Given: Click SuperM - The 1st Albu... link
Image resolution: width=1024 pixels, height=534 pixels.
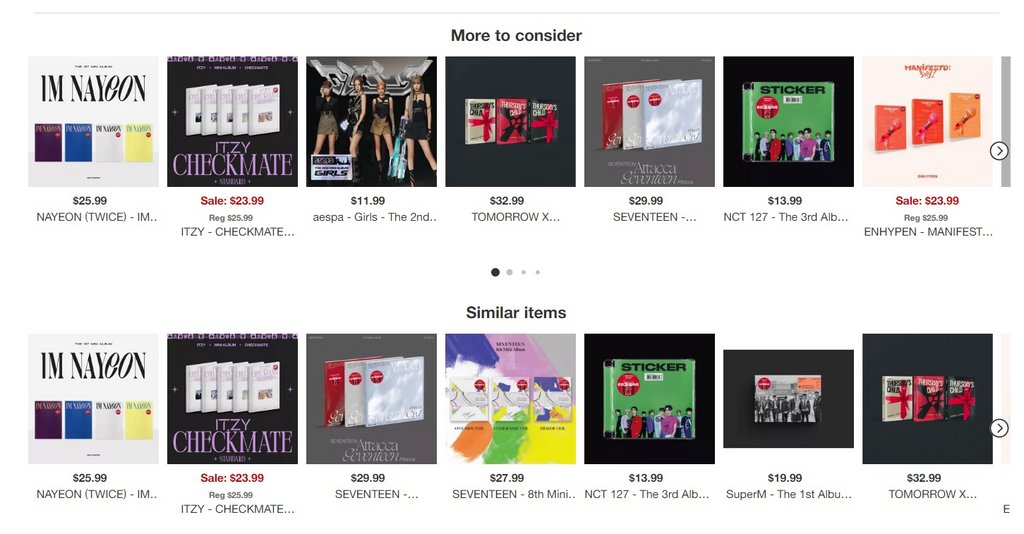Looking at the screenshot, I should tap(789, 494).
